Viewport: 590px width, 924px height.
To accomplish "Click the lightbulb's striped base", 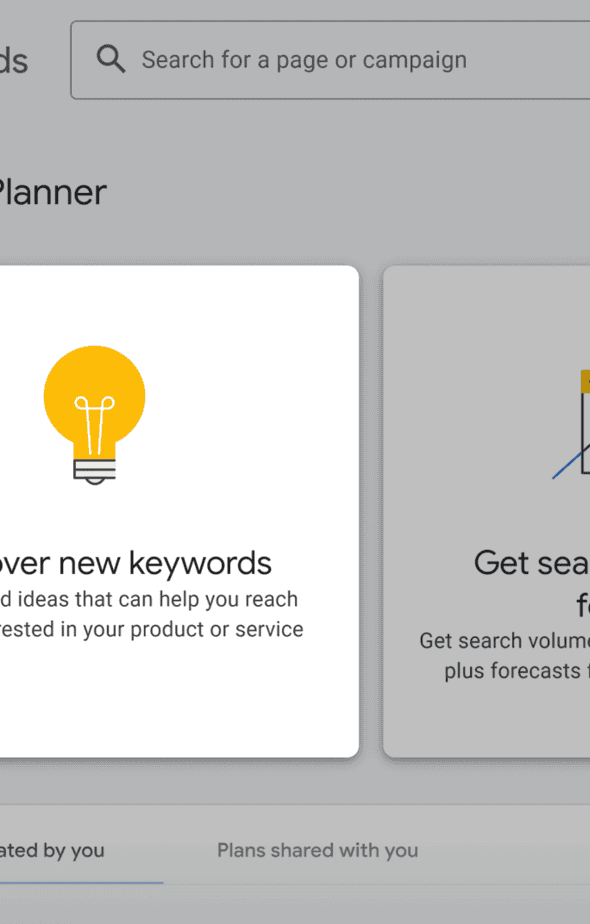I will point(94,471).
